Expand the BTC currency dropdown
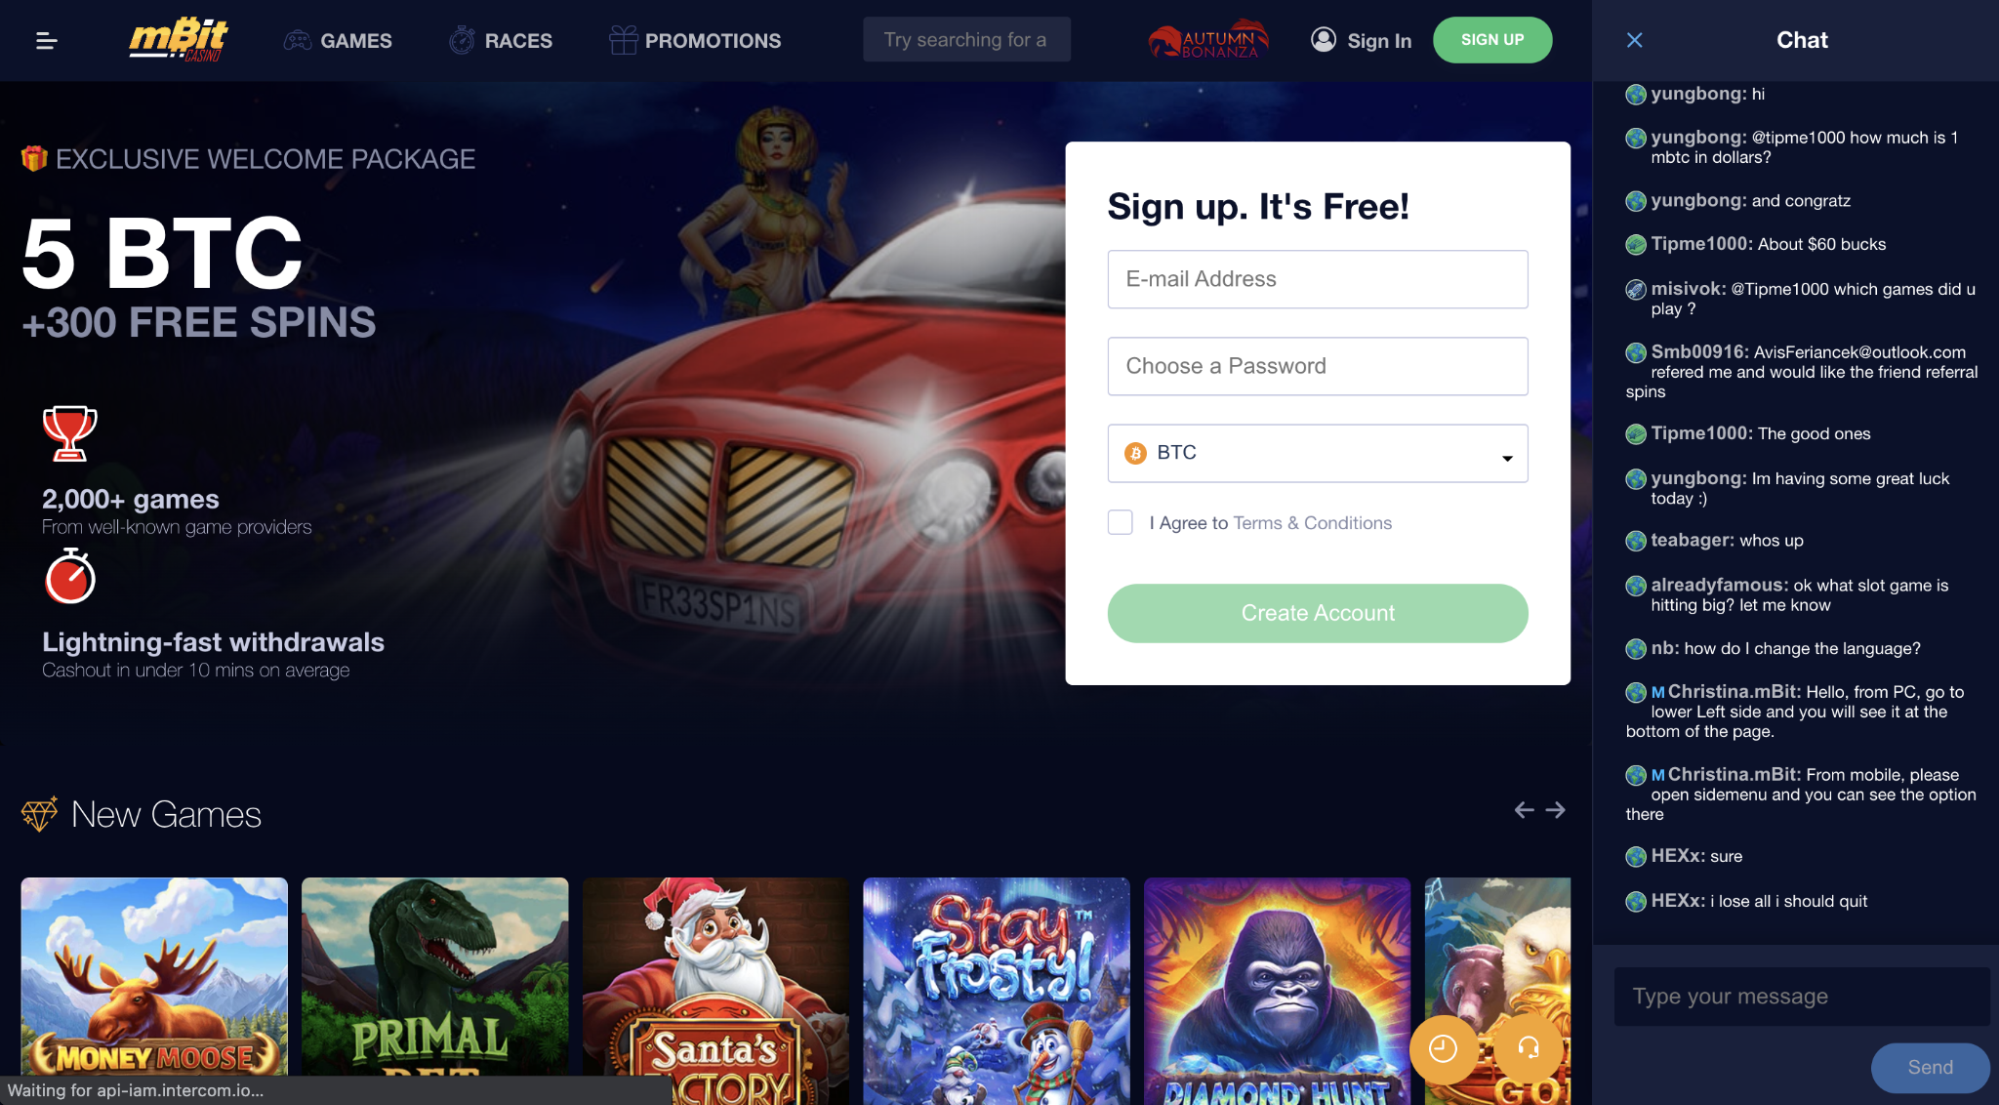This screenshot has height=1105, width=1999. coord(1317,453)
